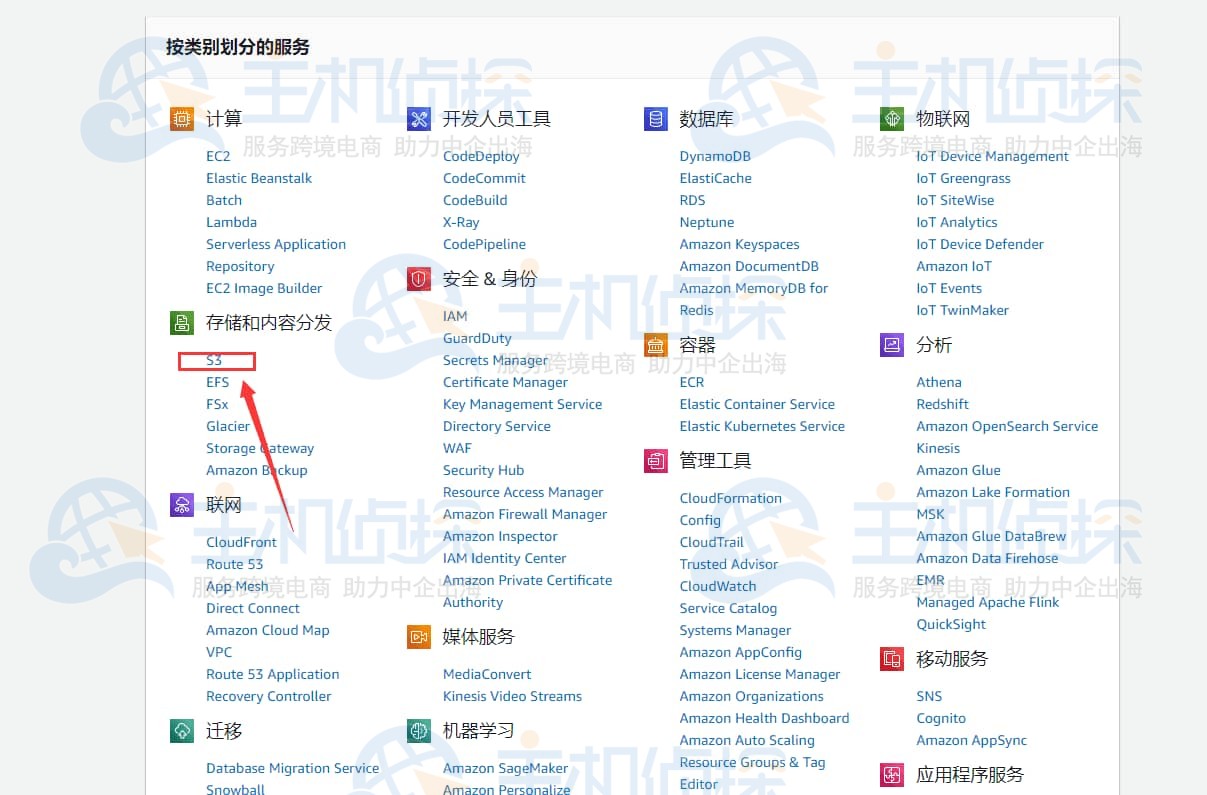Navigate to CloudWatch service

click(717, 586)
